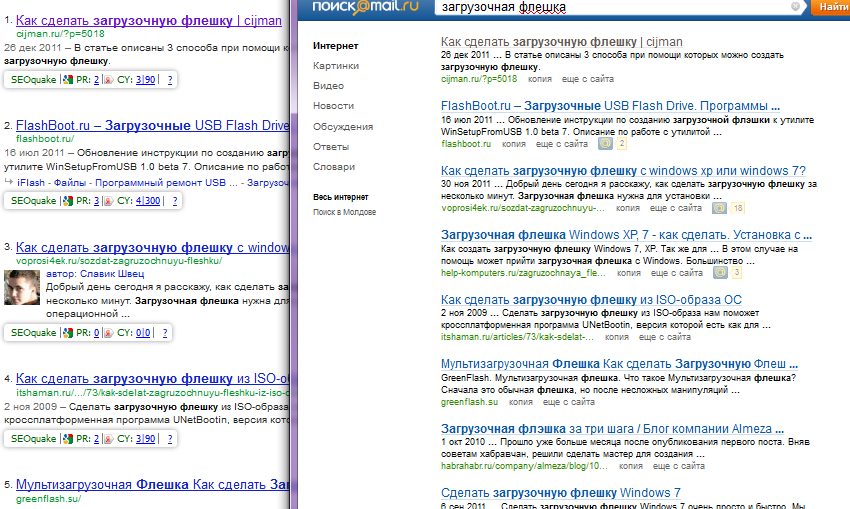Click Google PageRank icon under voprosi4ek result
This screenshot has width=850, height=509.
[x=68, y=333]
